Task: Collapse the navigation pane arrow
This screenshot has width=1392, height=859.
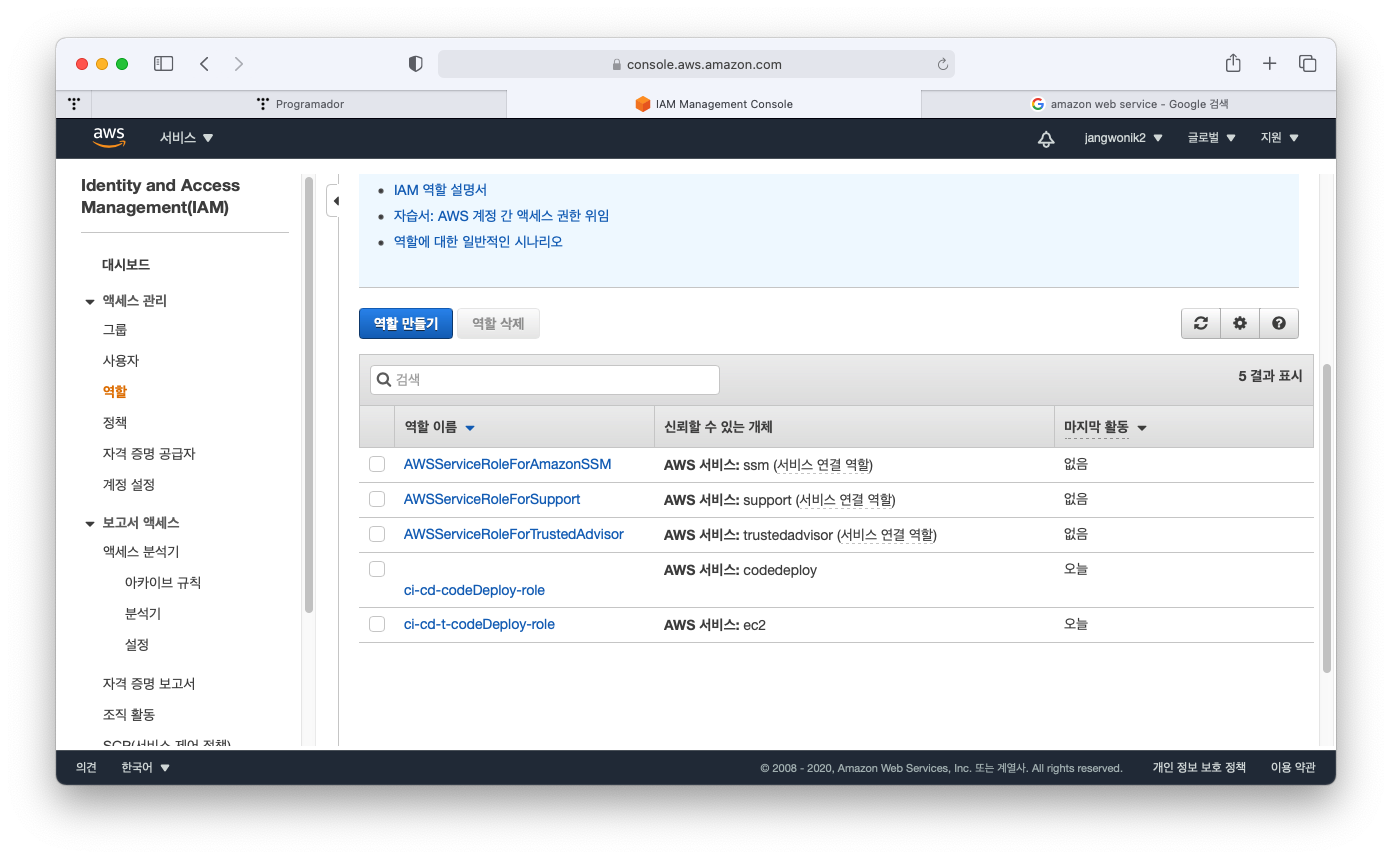Action: coord(336,201)
